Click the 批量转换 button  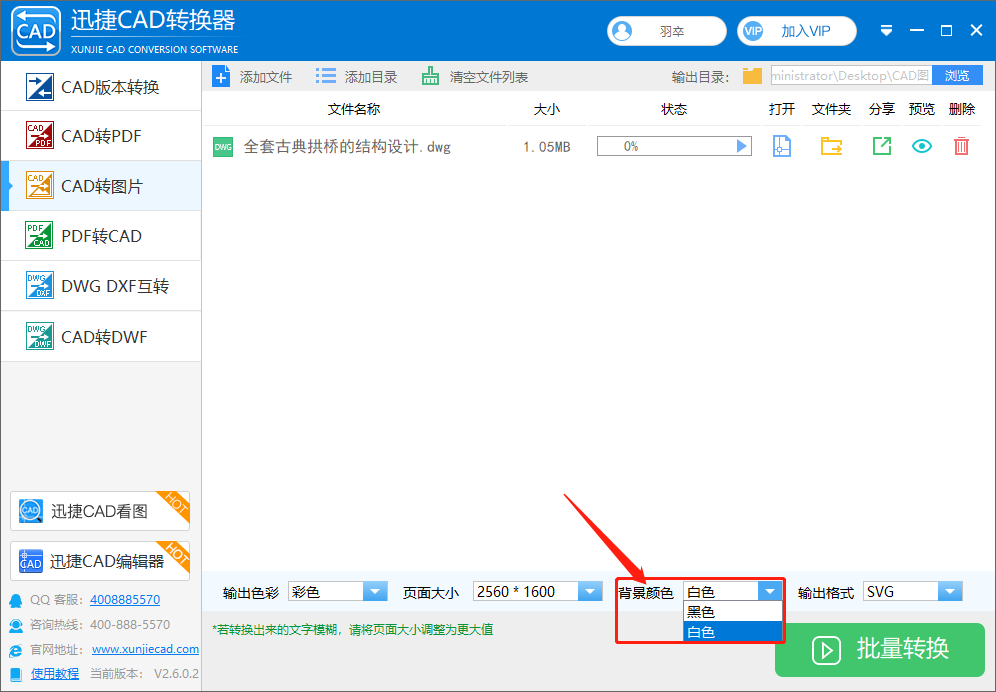point(880,649)
